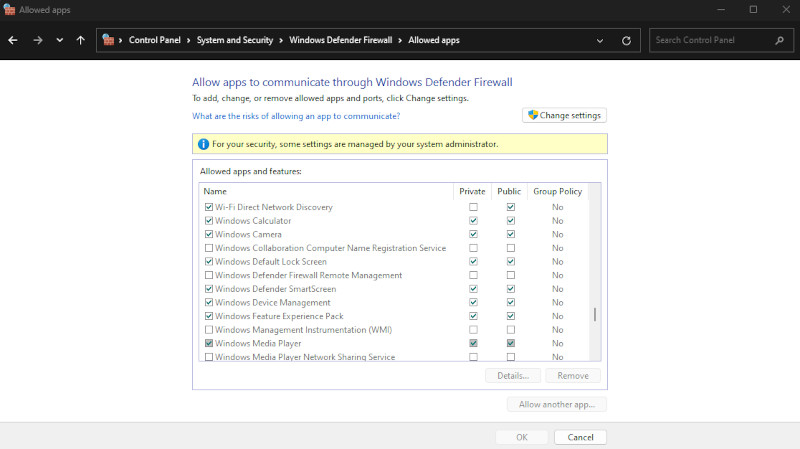Click the search magnifier icon

pos(780,40)
